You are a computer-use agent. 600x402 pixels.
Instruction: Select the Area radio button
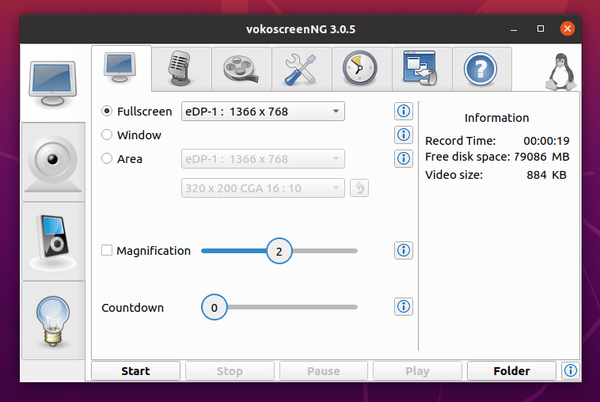click(x=106, y=158)
